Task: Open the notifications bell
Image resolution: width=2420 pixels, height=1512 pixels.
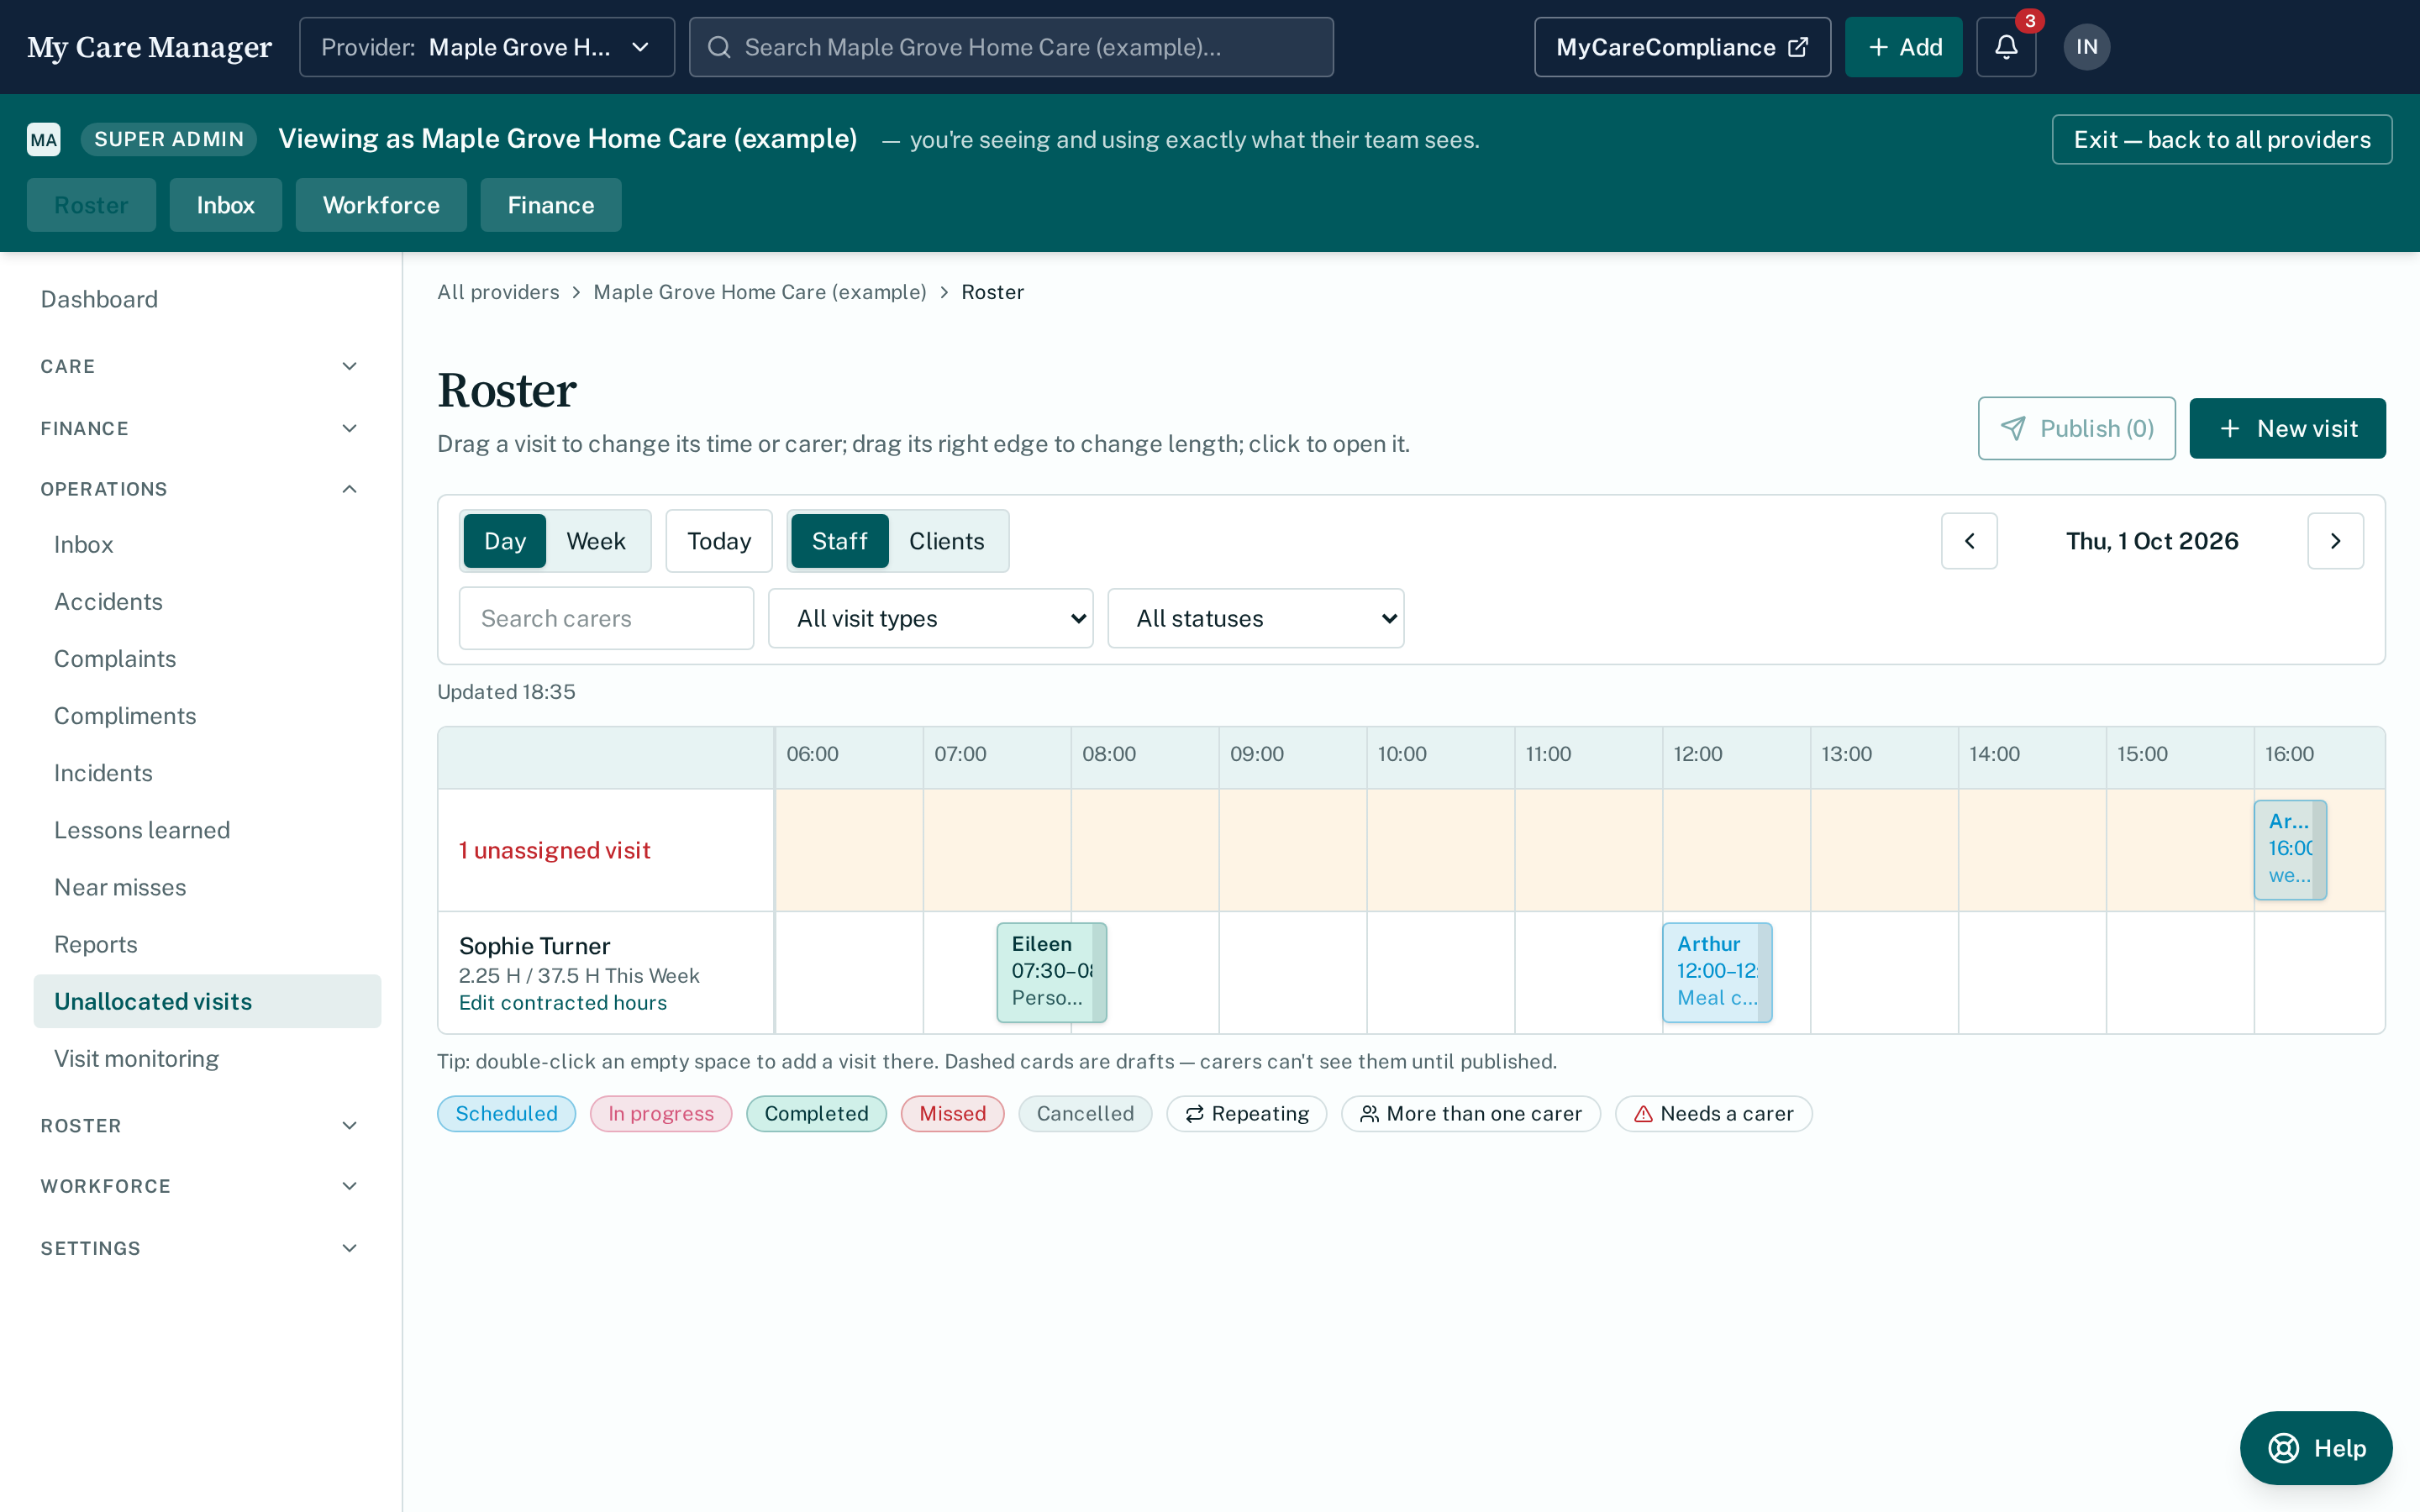Action: [x=2006, y=47]
